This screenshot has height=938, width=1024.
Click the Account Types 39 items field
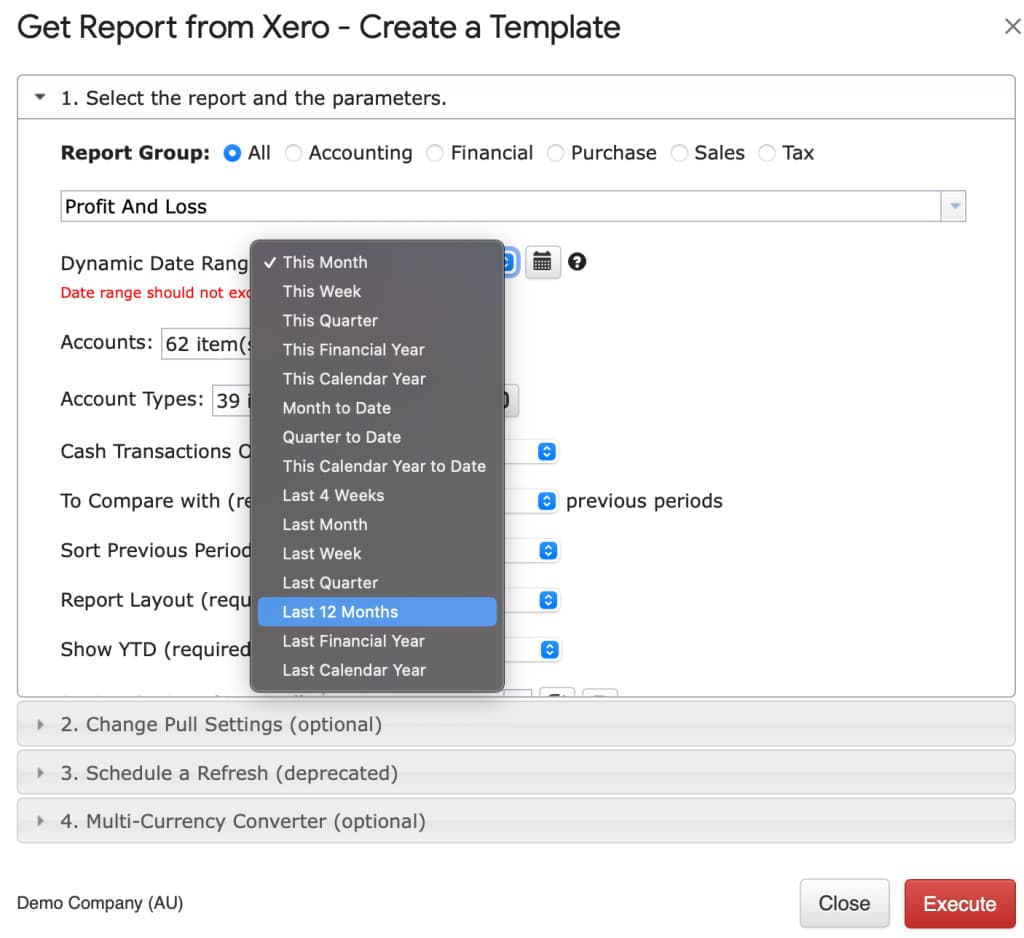(231, 400)
